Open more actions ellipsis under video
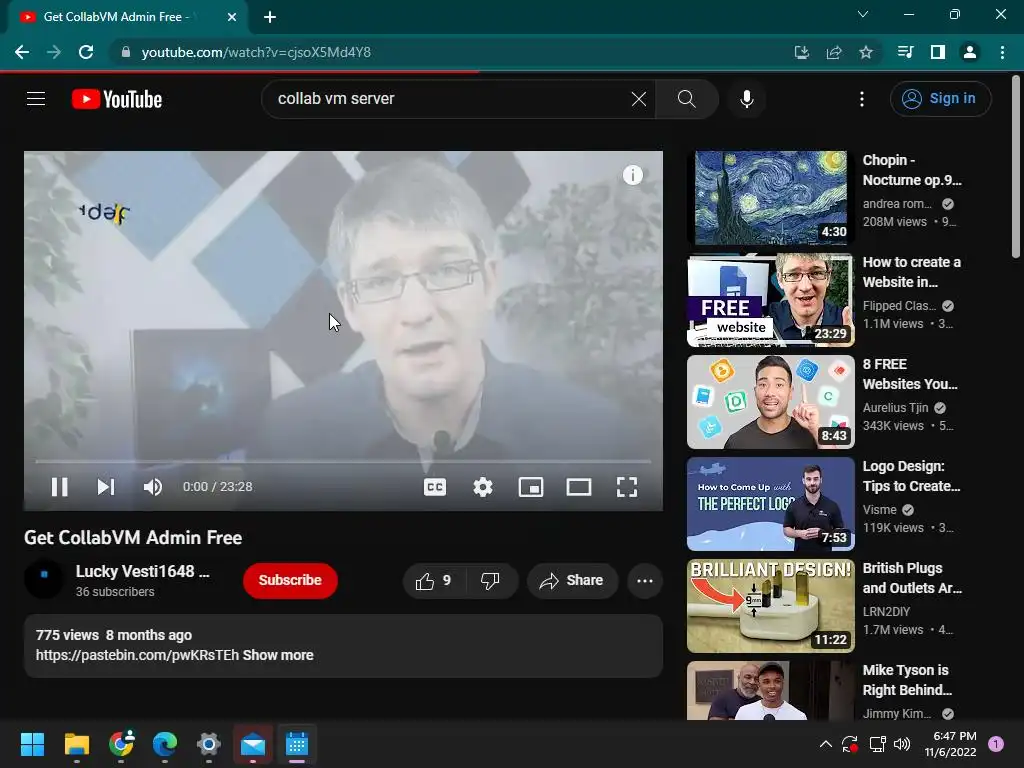Screen dimensions: 1024x768 645,581
